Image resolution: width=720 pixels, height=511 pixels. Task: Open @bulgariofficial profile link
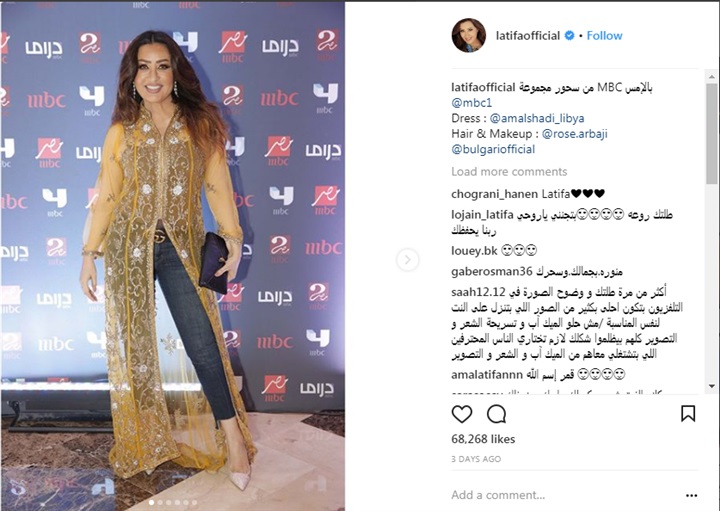493,150
